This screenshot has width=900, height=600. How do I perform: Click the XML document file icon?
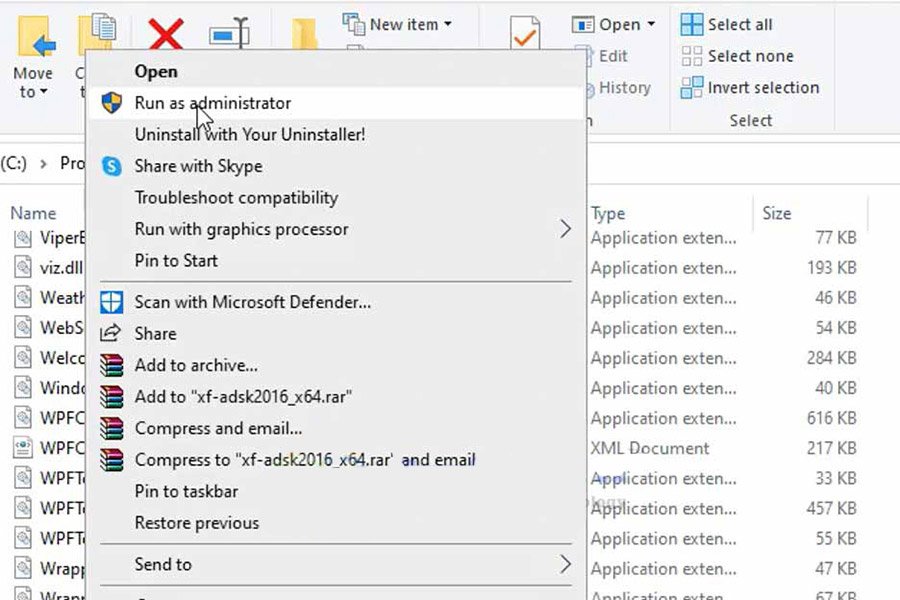click(x=23, y=448)
